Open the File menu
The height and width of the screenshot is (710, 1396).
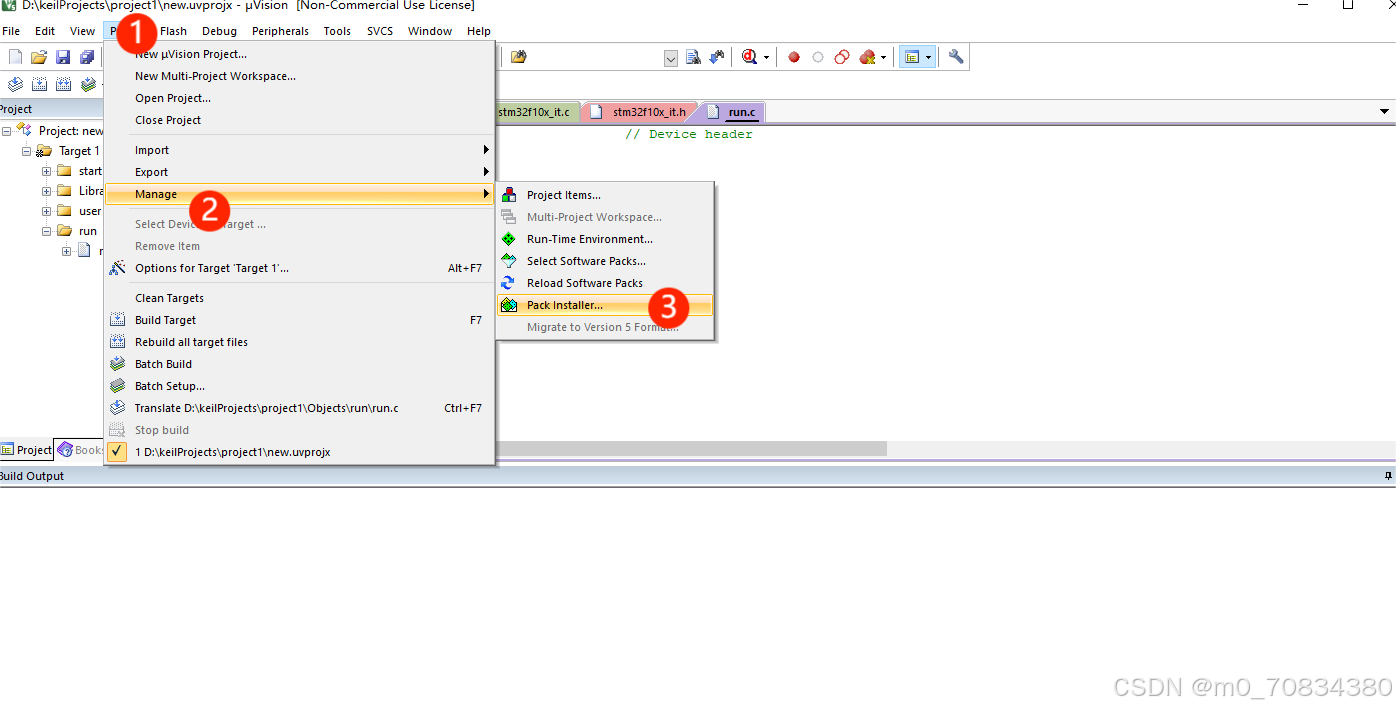11,31
